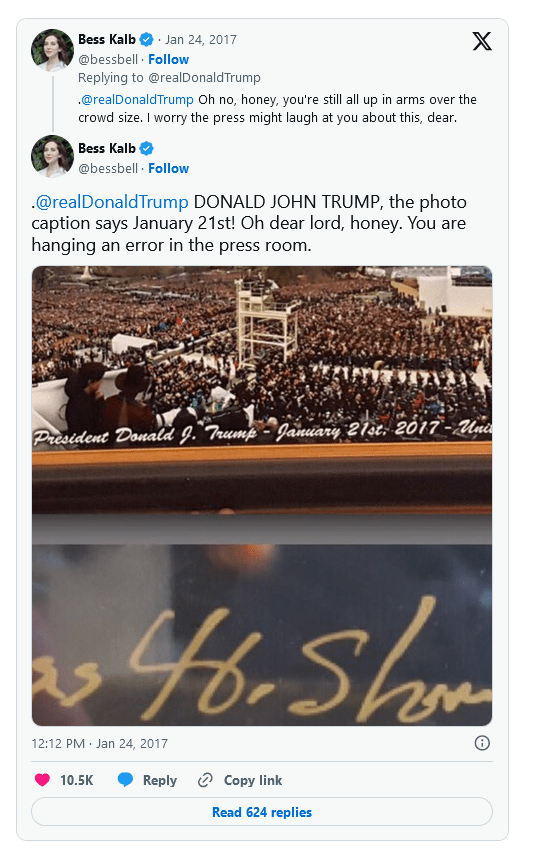
Task: Click verified badge next to top Bess Kalb
Action: coord(146,39)
